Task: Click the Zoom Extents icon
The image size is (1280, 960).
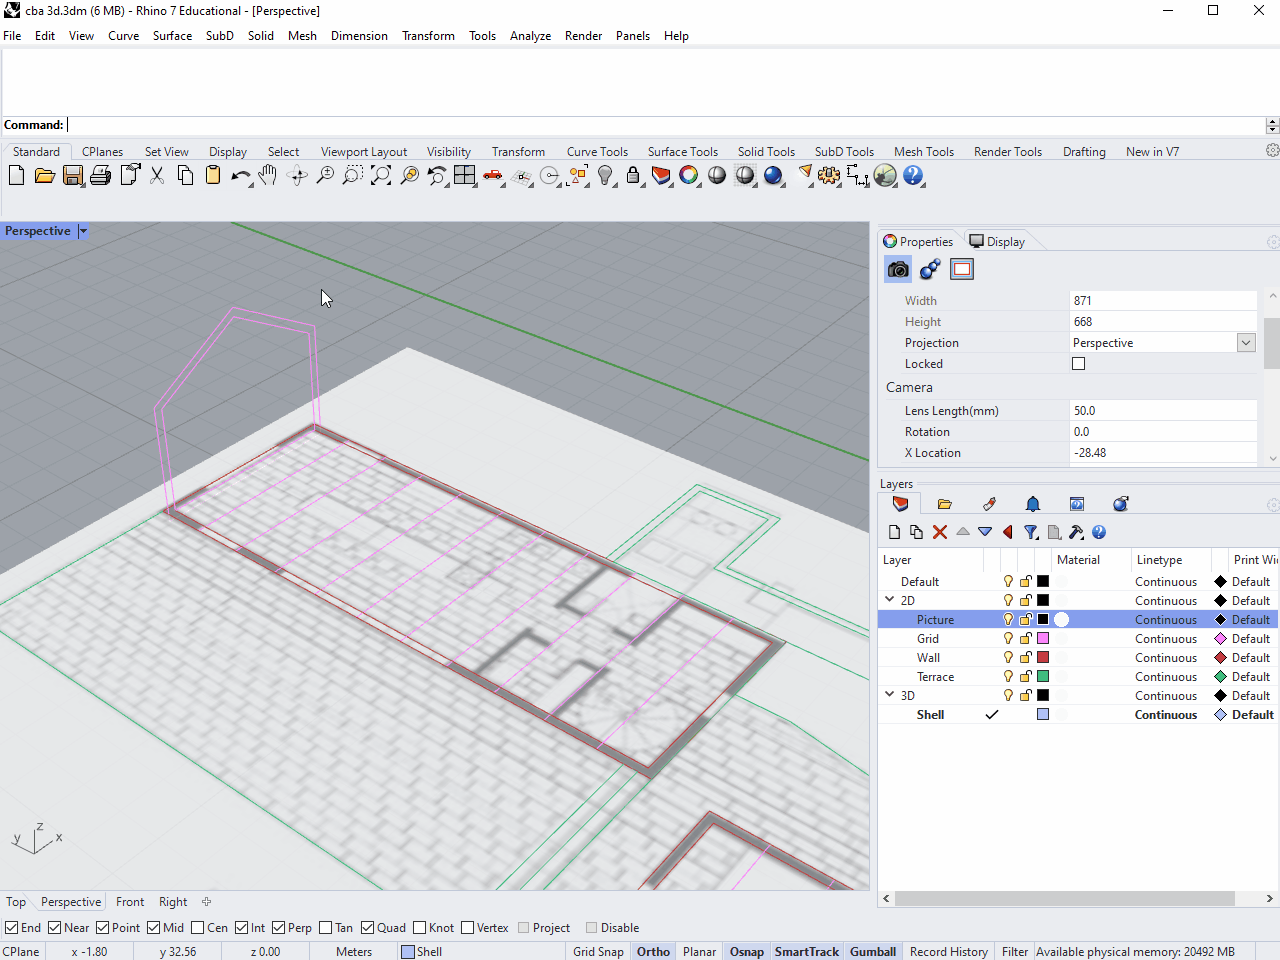Action: point(381,176)
